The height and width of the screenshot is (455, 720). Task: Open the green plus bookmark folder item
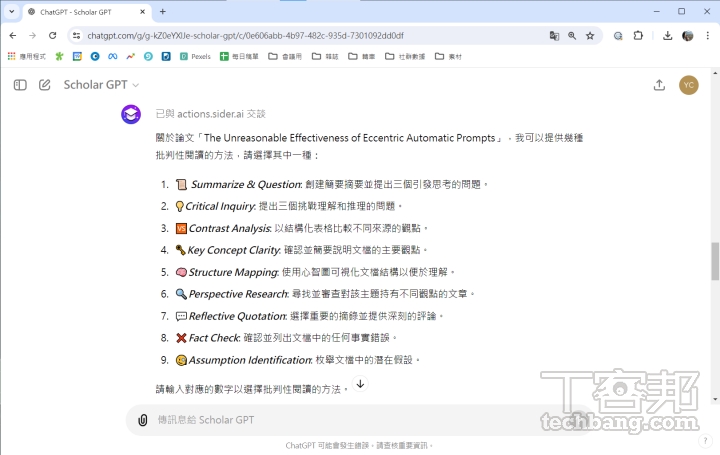(x=239, y=56)
